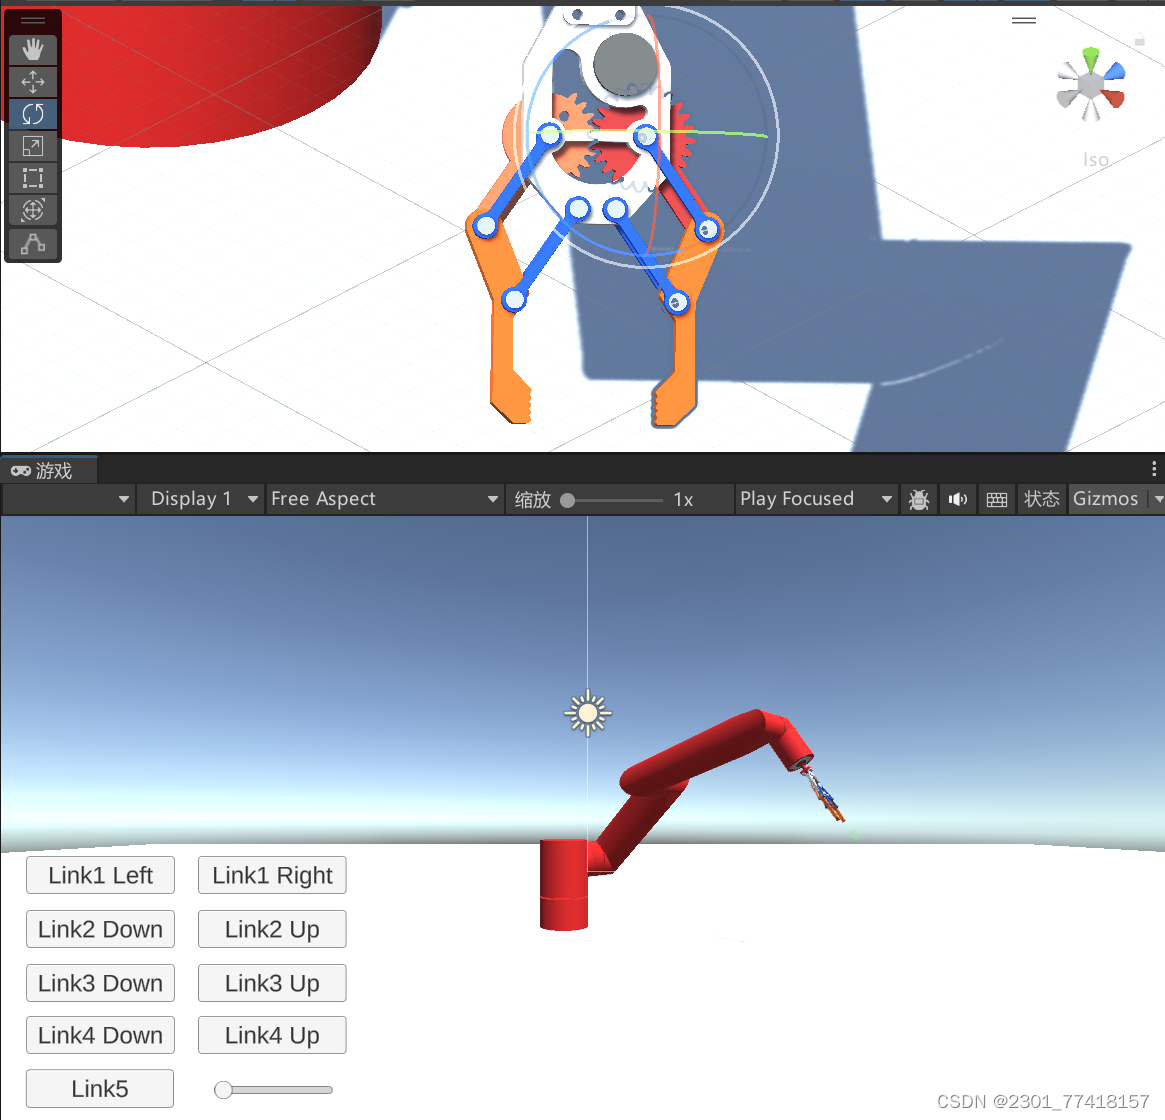
Task: Click the Link1 Left button
Action: coord(100,875)
